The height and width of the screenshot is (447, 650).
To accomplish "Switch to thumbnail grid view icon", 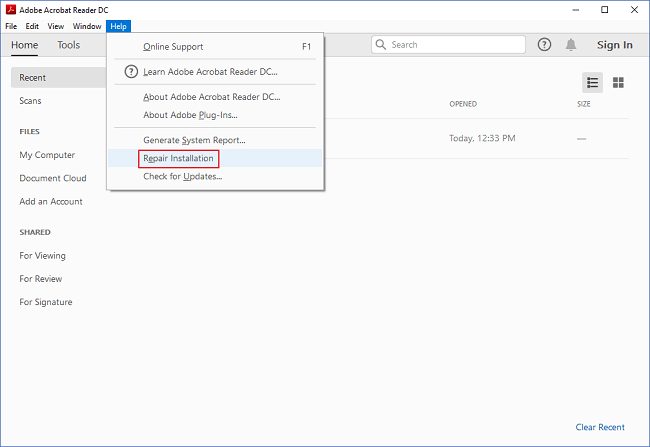I will [618, 82].
